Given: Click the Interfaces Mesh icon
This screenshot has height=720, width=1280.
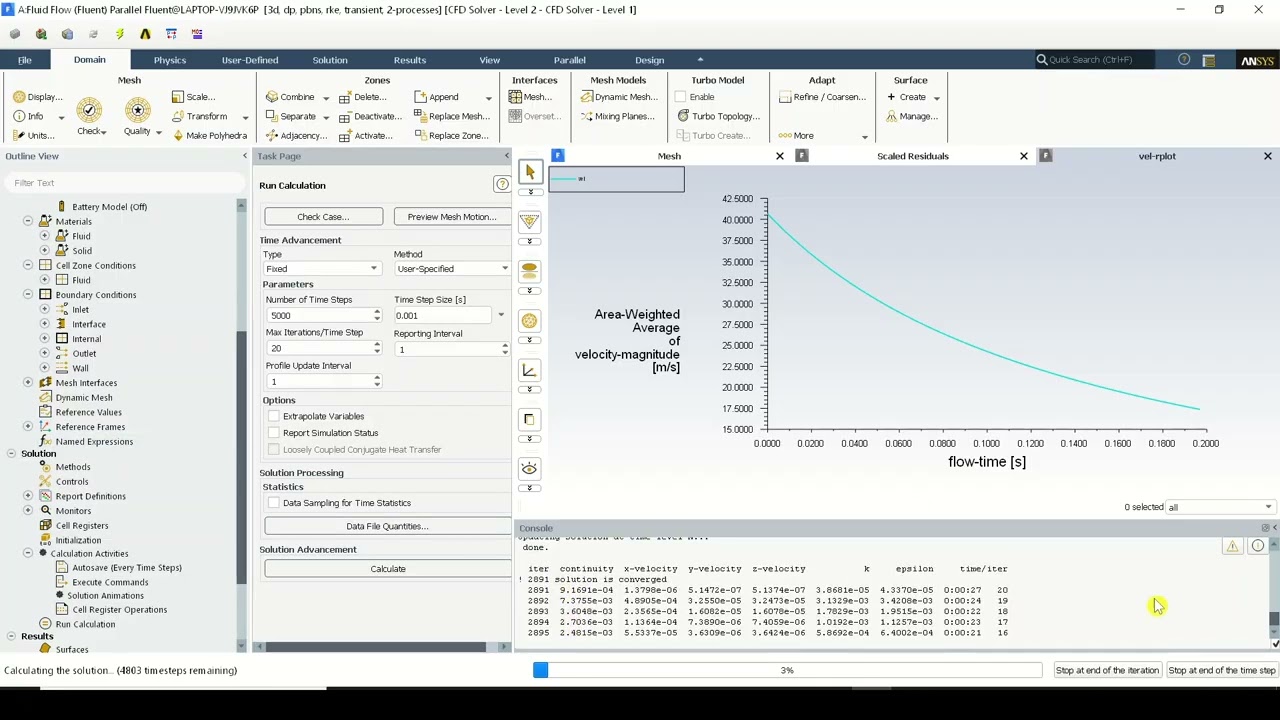Looking at the screenshot, I should 515,97.
